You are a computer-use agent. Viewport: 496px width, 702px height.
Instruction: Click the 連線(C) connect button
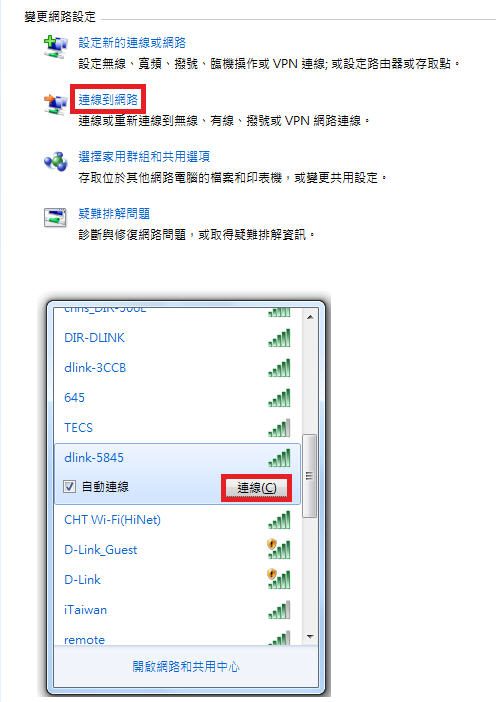[257, 488]
